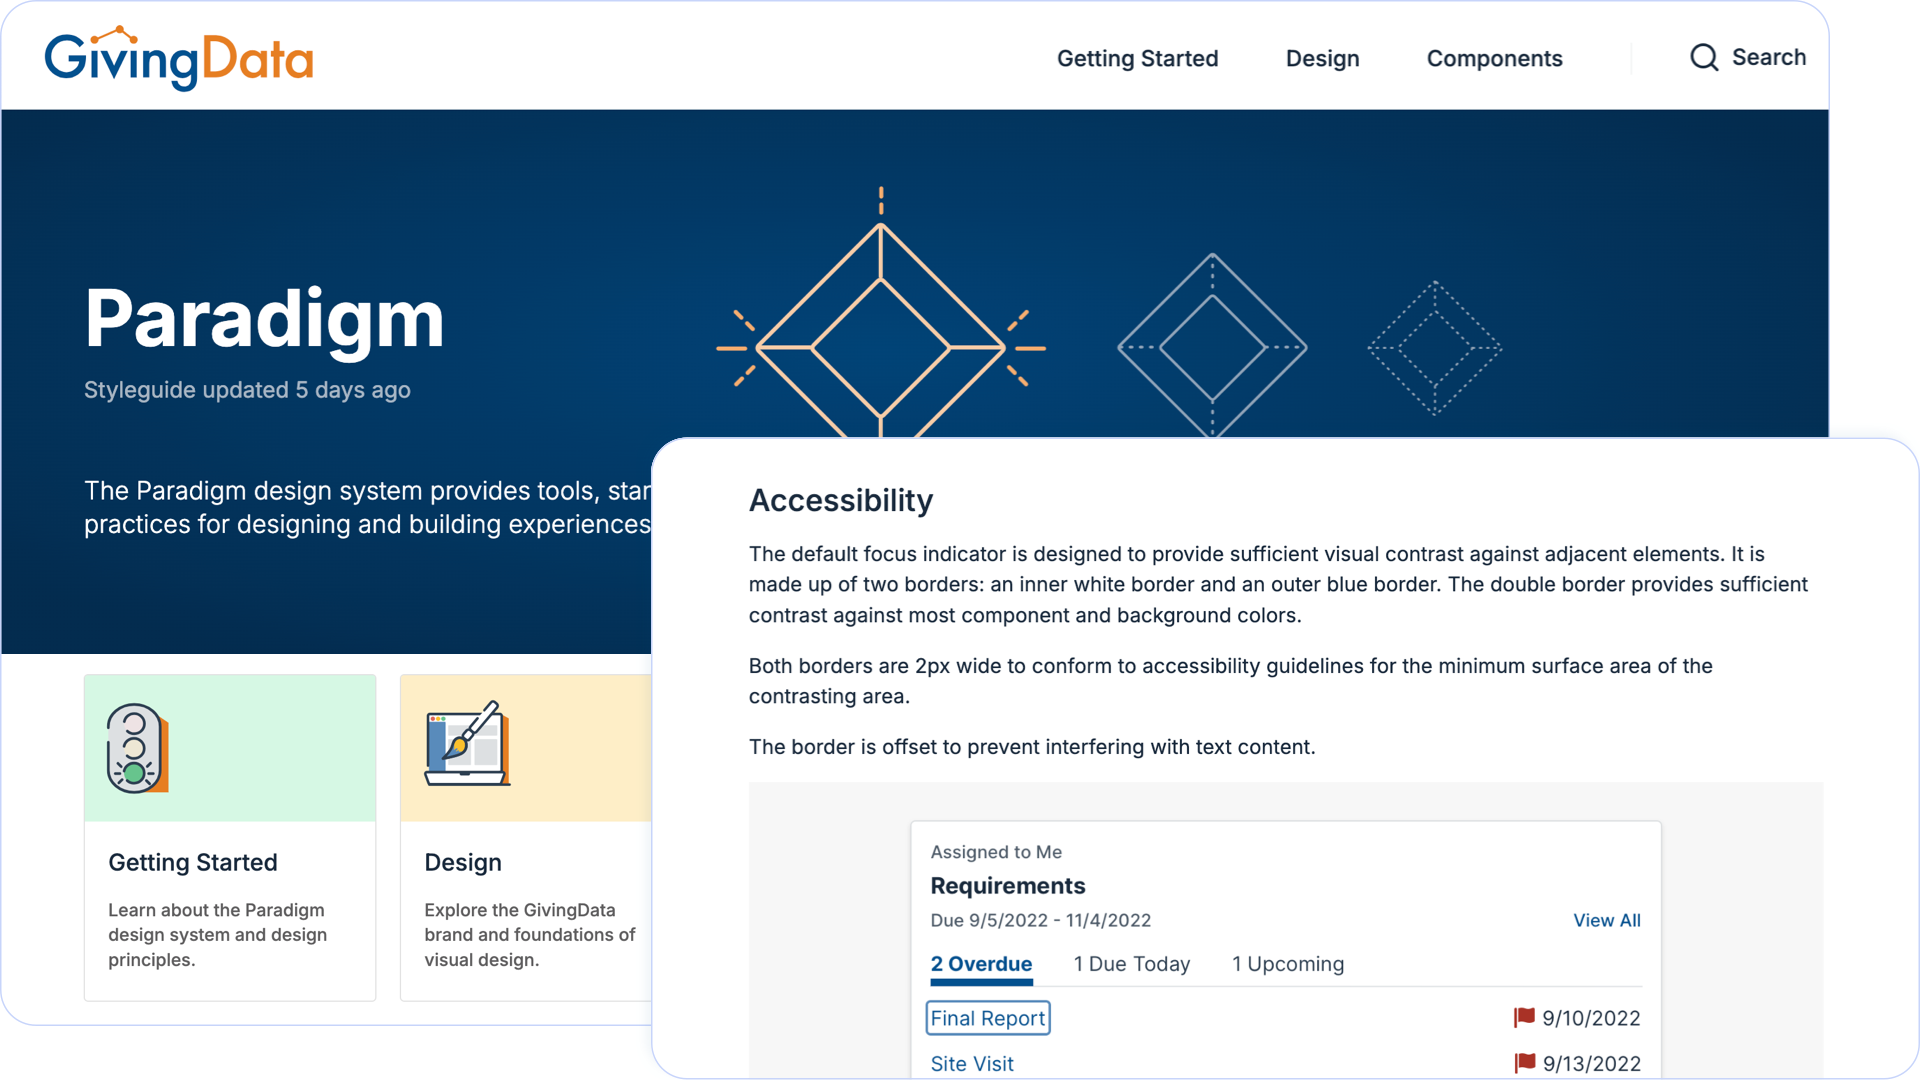
Task: Click the Design card description text
Action: (530, 935)
